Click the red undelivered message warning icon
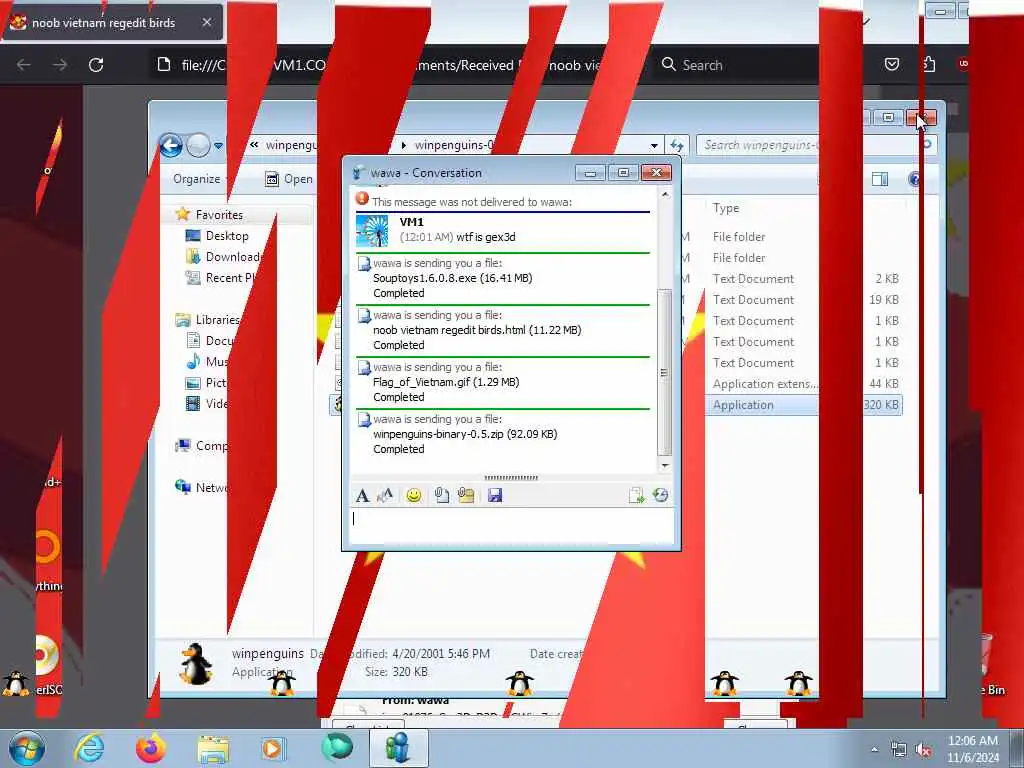This screenshot has width=1024, height=768. pos(362,199)
